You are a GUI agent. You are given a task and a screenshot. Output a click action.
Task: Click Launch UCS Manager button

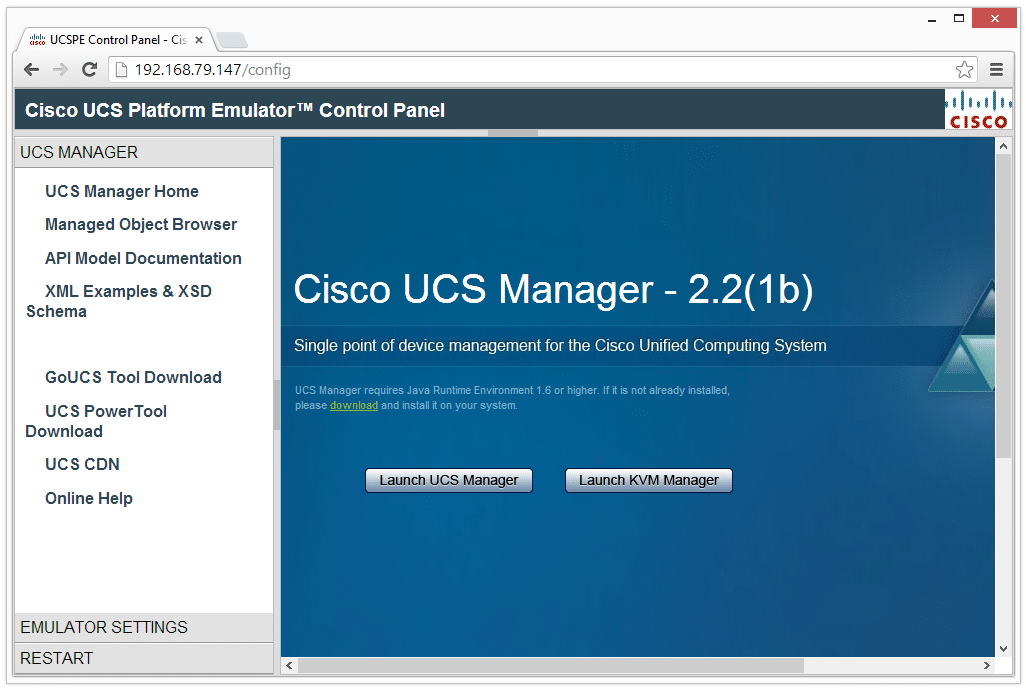[x=449, y=480]
